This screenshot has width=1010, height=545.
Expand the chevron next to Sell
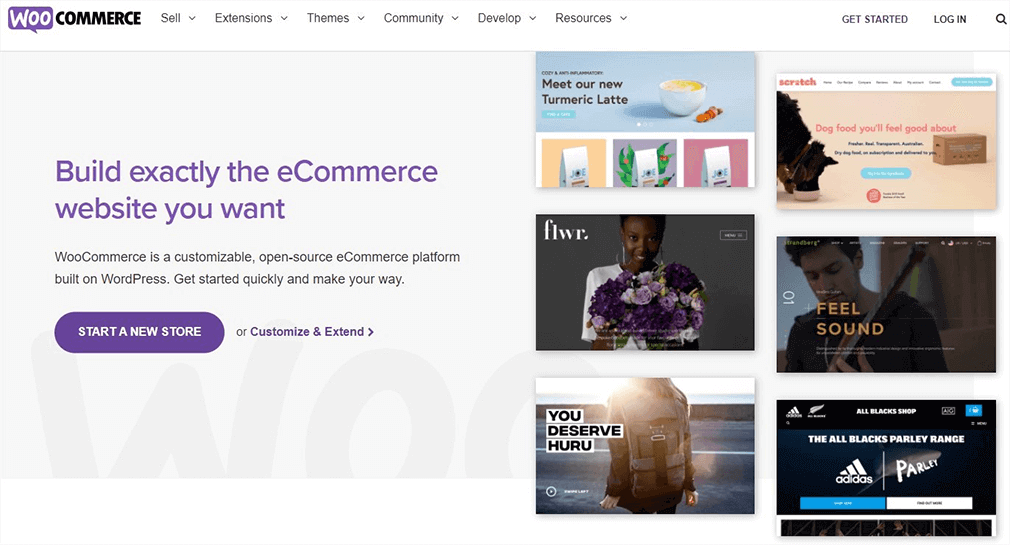(192, 19)
